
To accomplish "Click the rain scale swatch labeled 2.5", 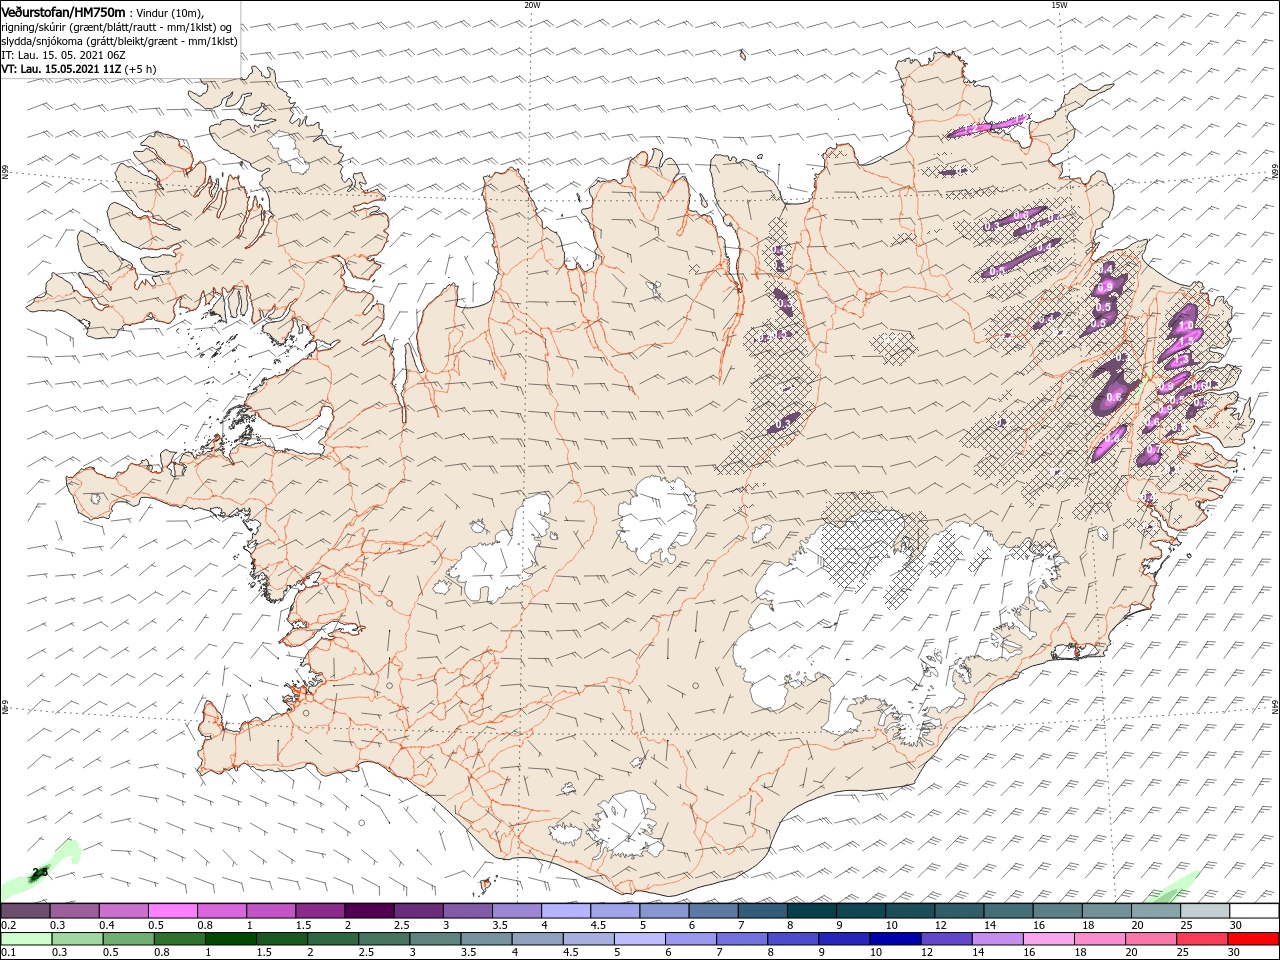I will (x=385, y=939).
